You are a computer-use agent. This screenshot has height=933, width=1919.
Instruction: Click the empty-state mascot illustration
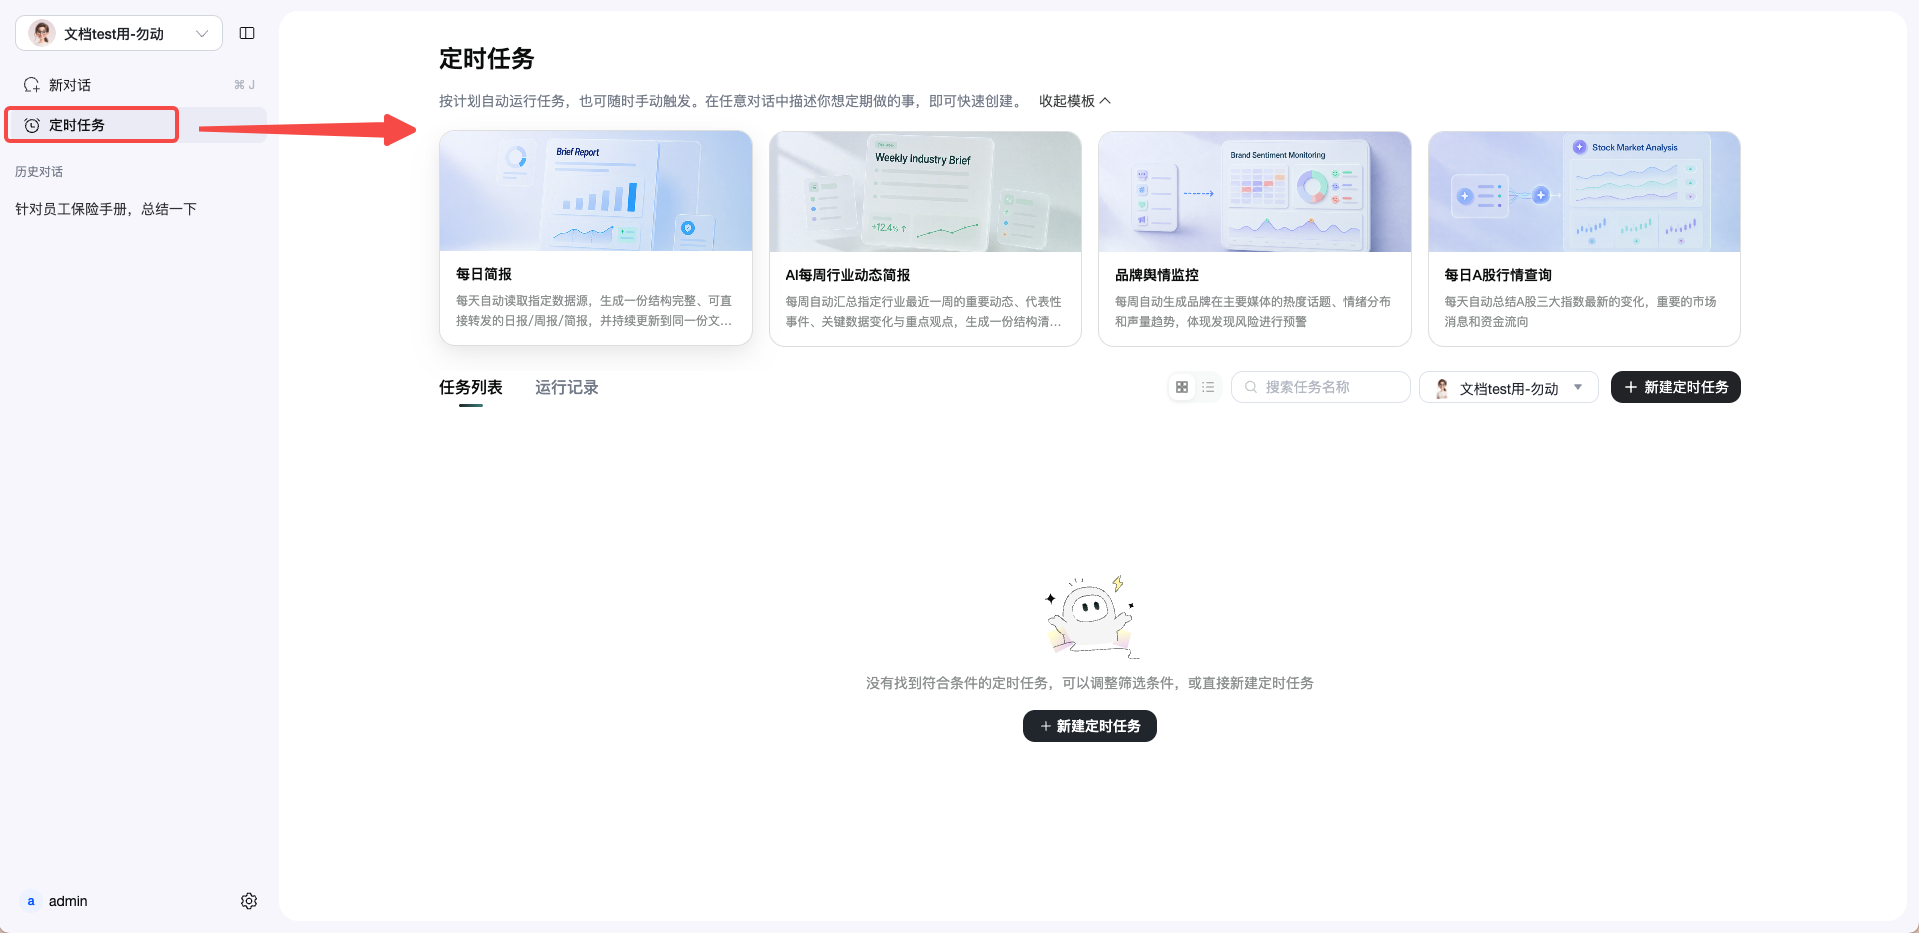(1090, 616)
